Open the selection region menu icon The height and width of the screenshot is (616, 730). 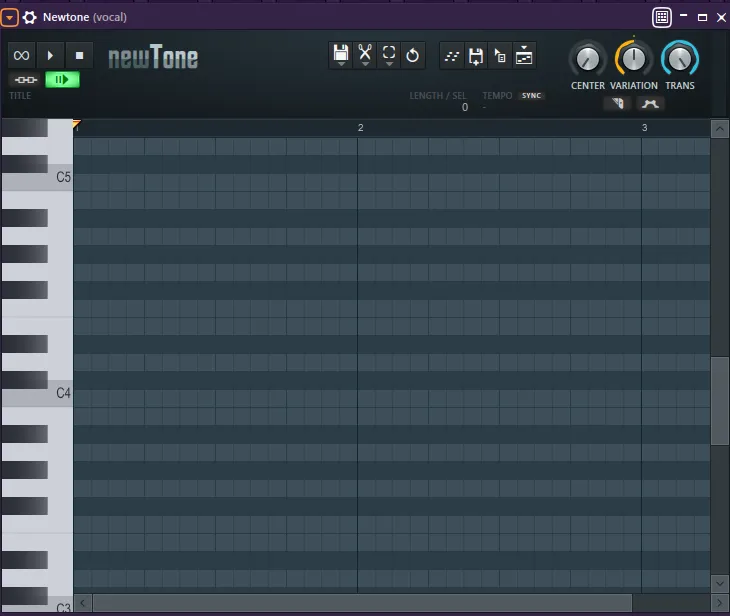389,55
